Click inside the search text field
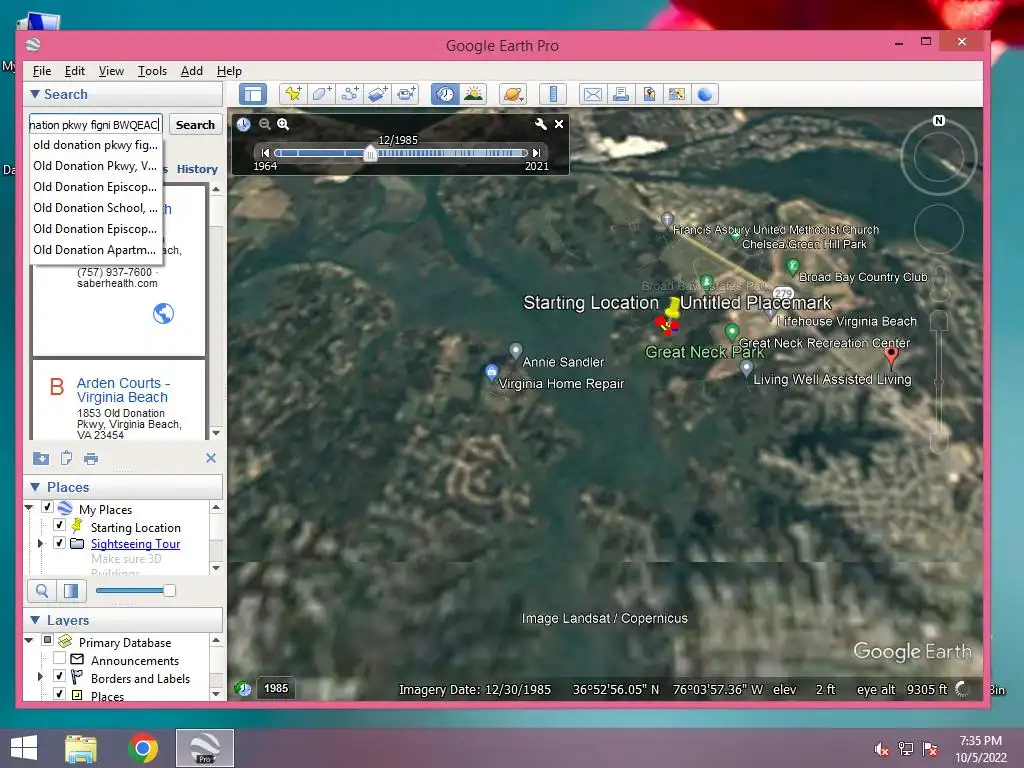Screen dimensions: 1024x768 (x=95, y=125)
